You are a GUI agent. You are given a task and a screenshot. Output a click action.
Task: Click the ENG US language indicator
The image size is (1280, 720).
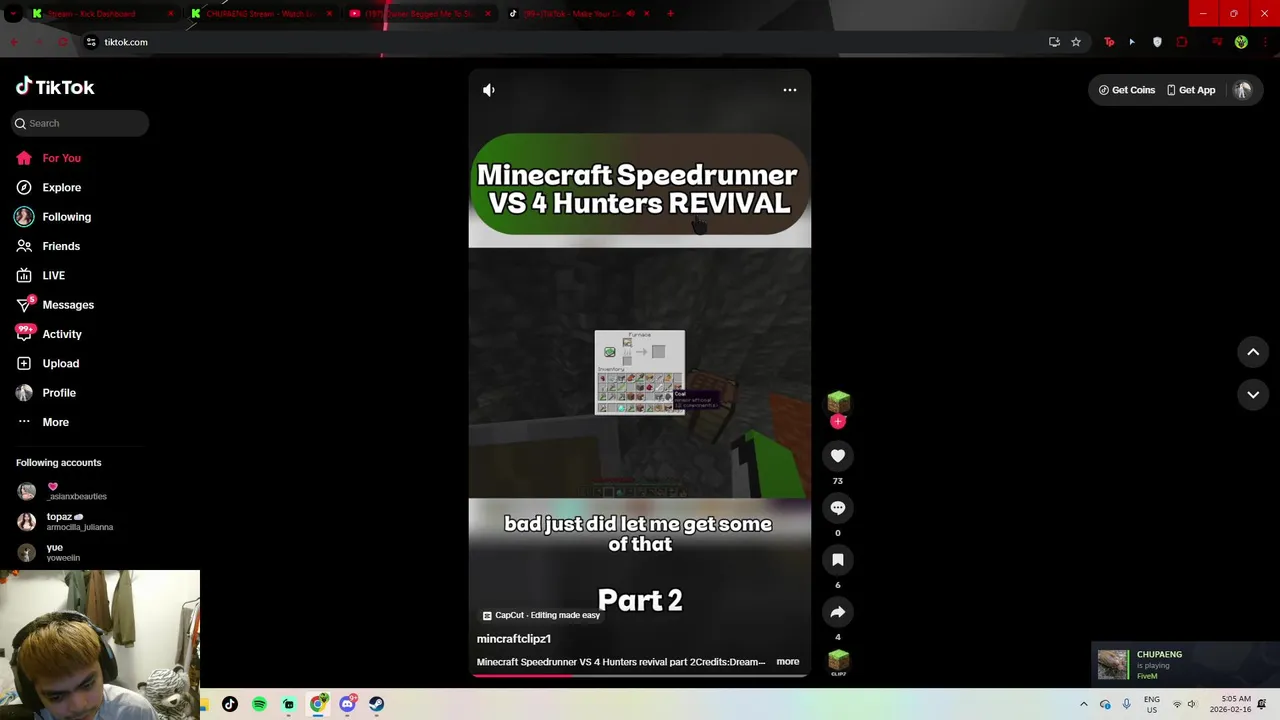[x=1152, y=704]
